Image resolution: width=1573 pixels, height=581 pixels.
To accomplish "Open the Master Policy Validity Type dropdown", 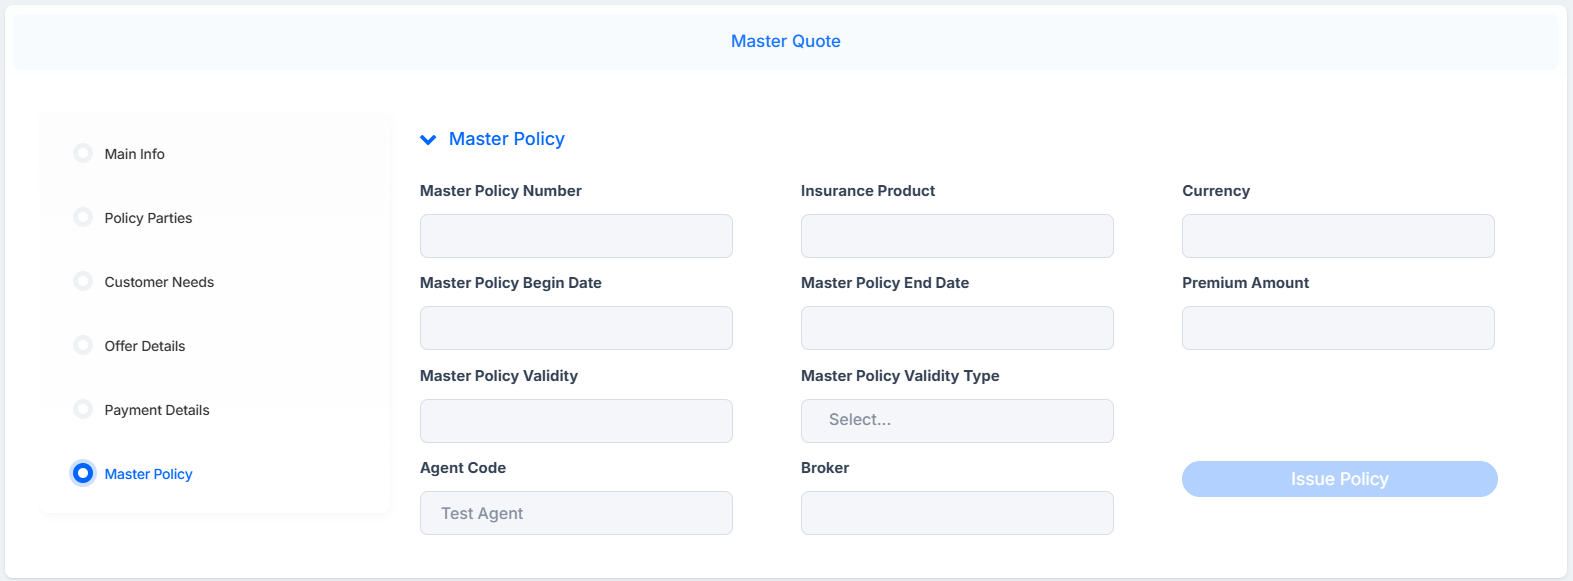I will (x=957, y=421).
